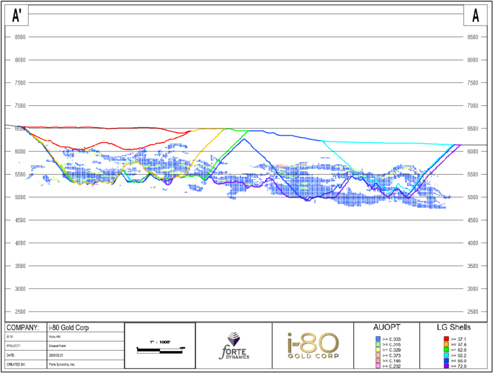
Task: Click the left axis 2500 label
Action: pos(20,312)
